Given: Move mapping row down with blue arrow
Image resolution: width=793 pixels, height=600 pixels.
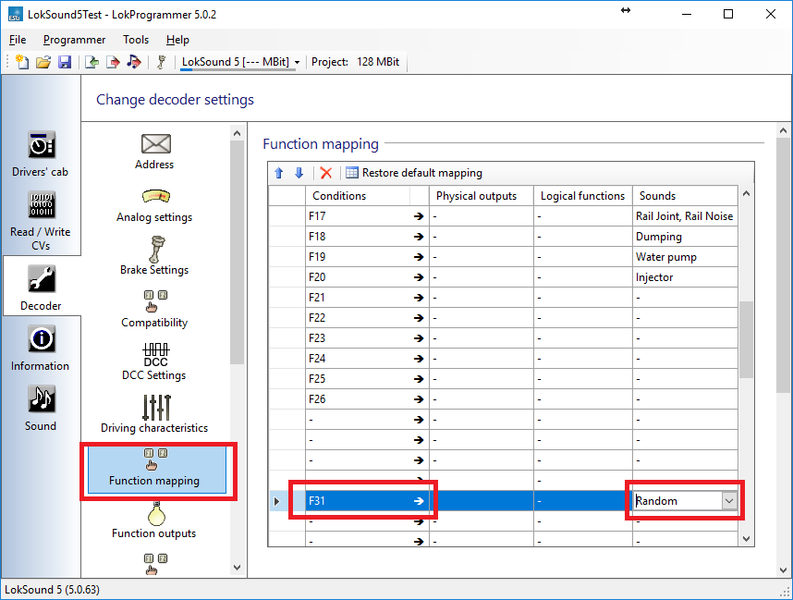Looking at the screenshot, I should click(299, 173).
